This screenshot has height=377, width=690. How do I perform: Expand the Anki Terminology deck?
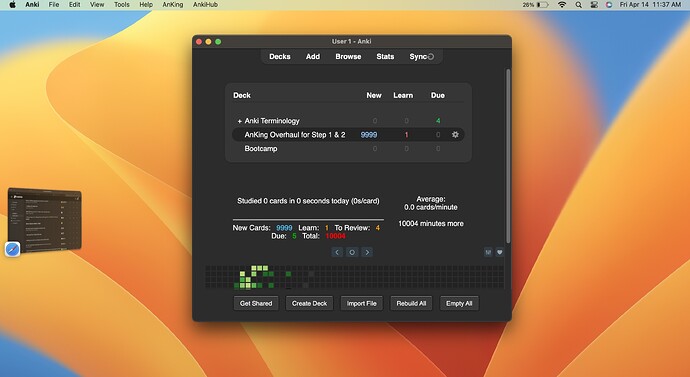[x=239, y=121]
